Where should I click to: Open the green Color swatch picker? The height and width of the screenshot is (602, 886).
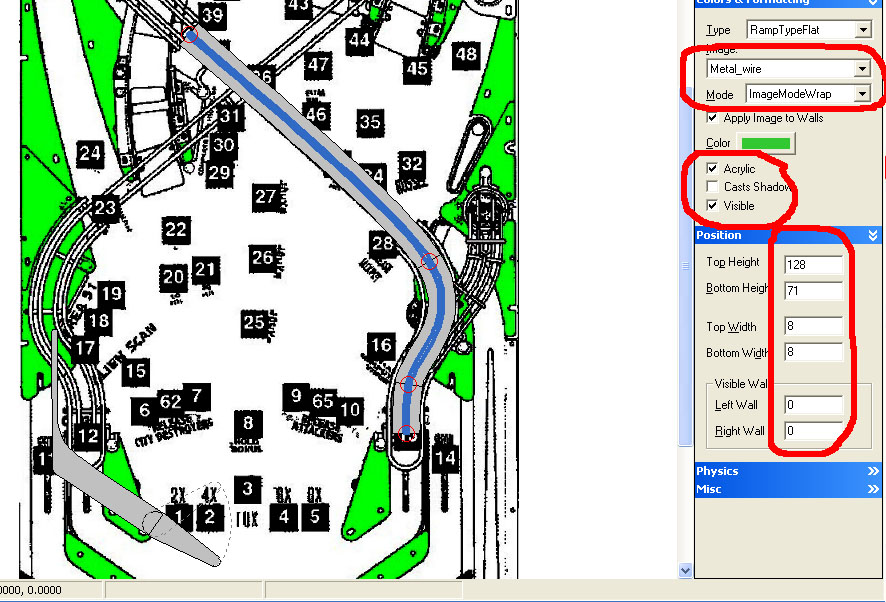[766, 143]
